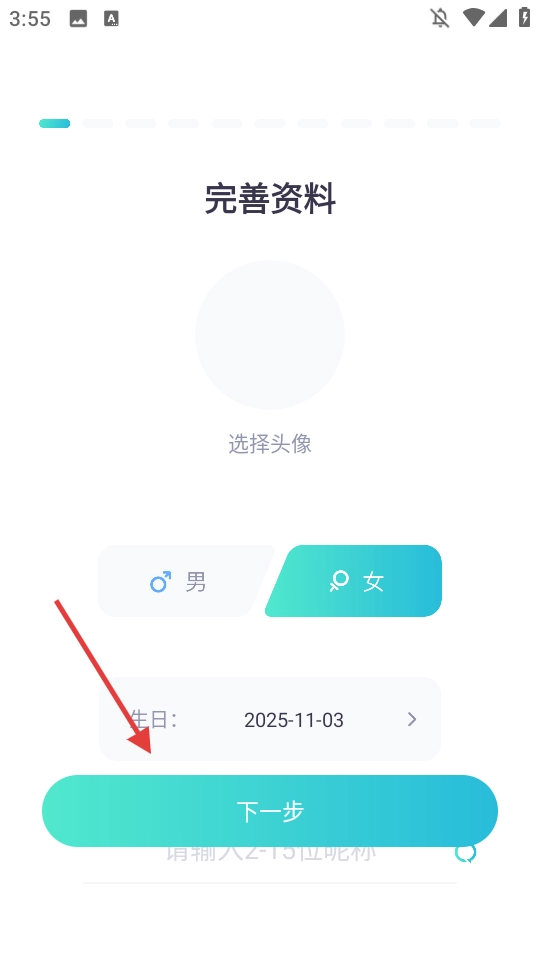Tap the cellular signal icon
This screenshot has height=960, width=540.
[498, 18]
